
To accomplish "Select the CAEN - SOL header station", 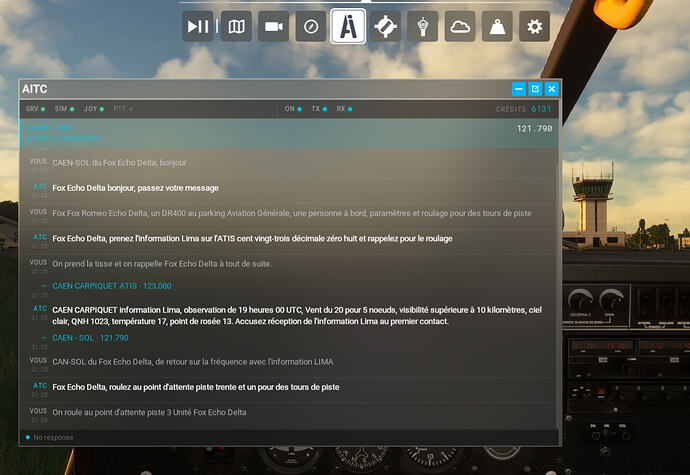I will [x=50, y=128].
